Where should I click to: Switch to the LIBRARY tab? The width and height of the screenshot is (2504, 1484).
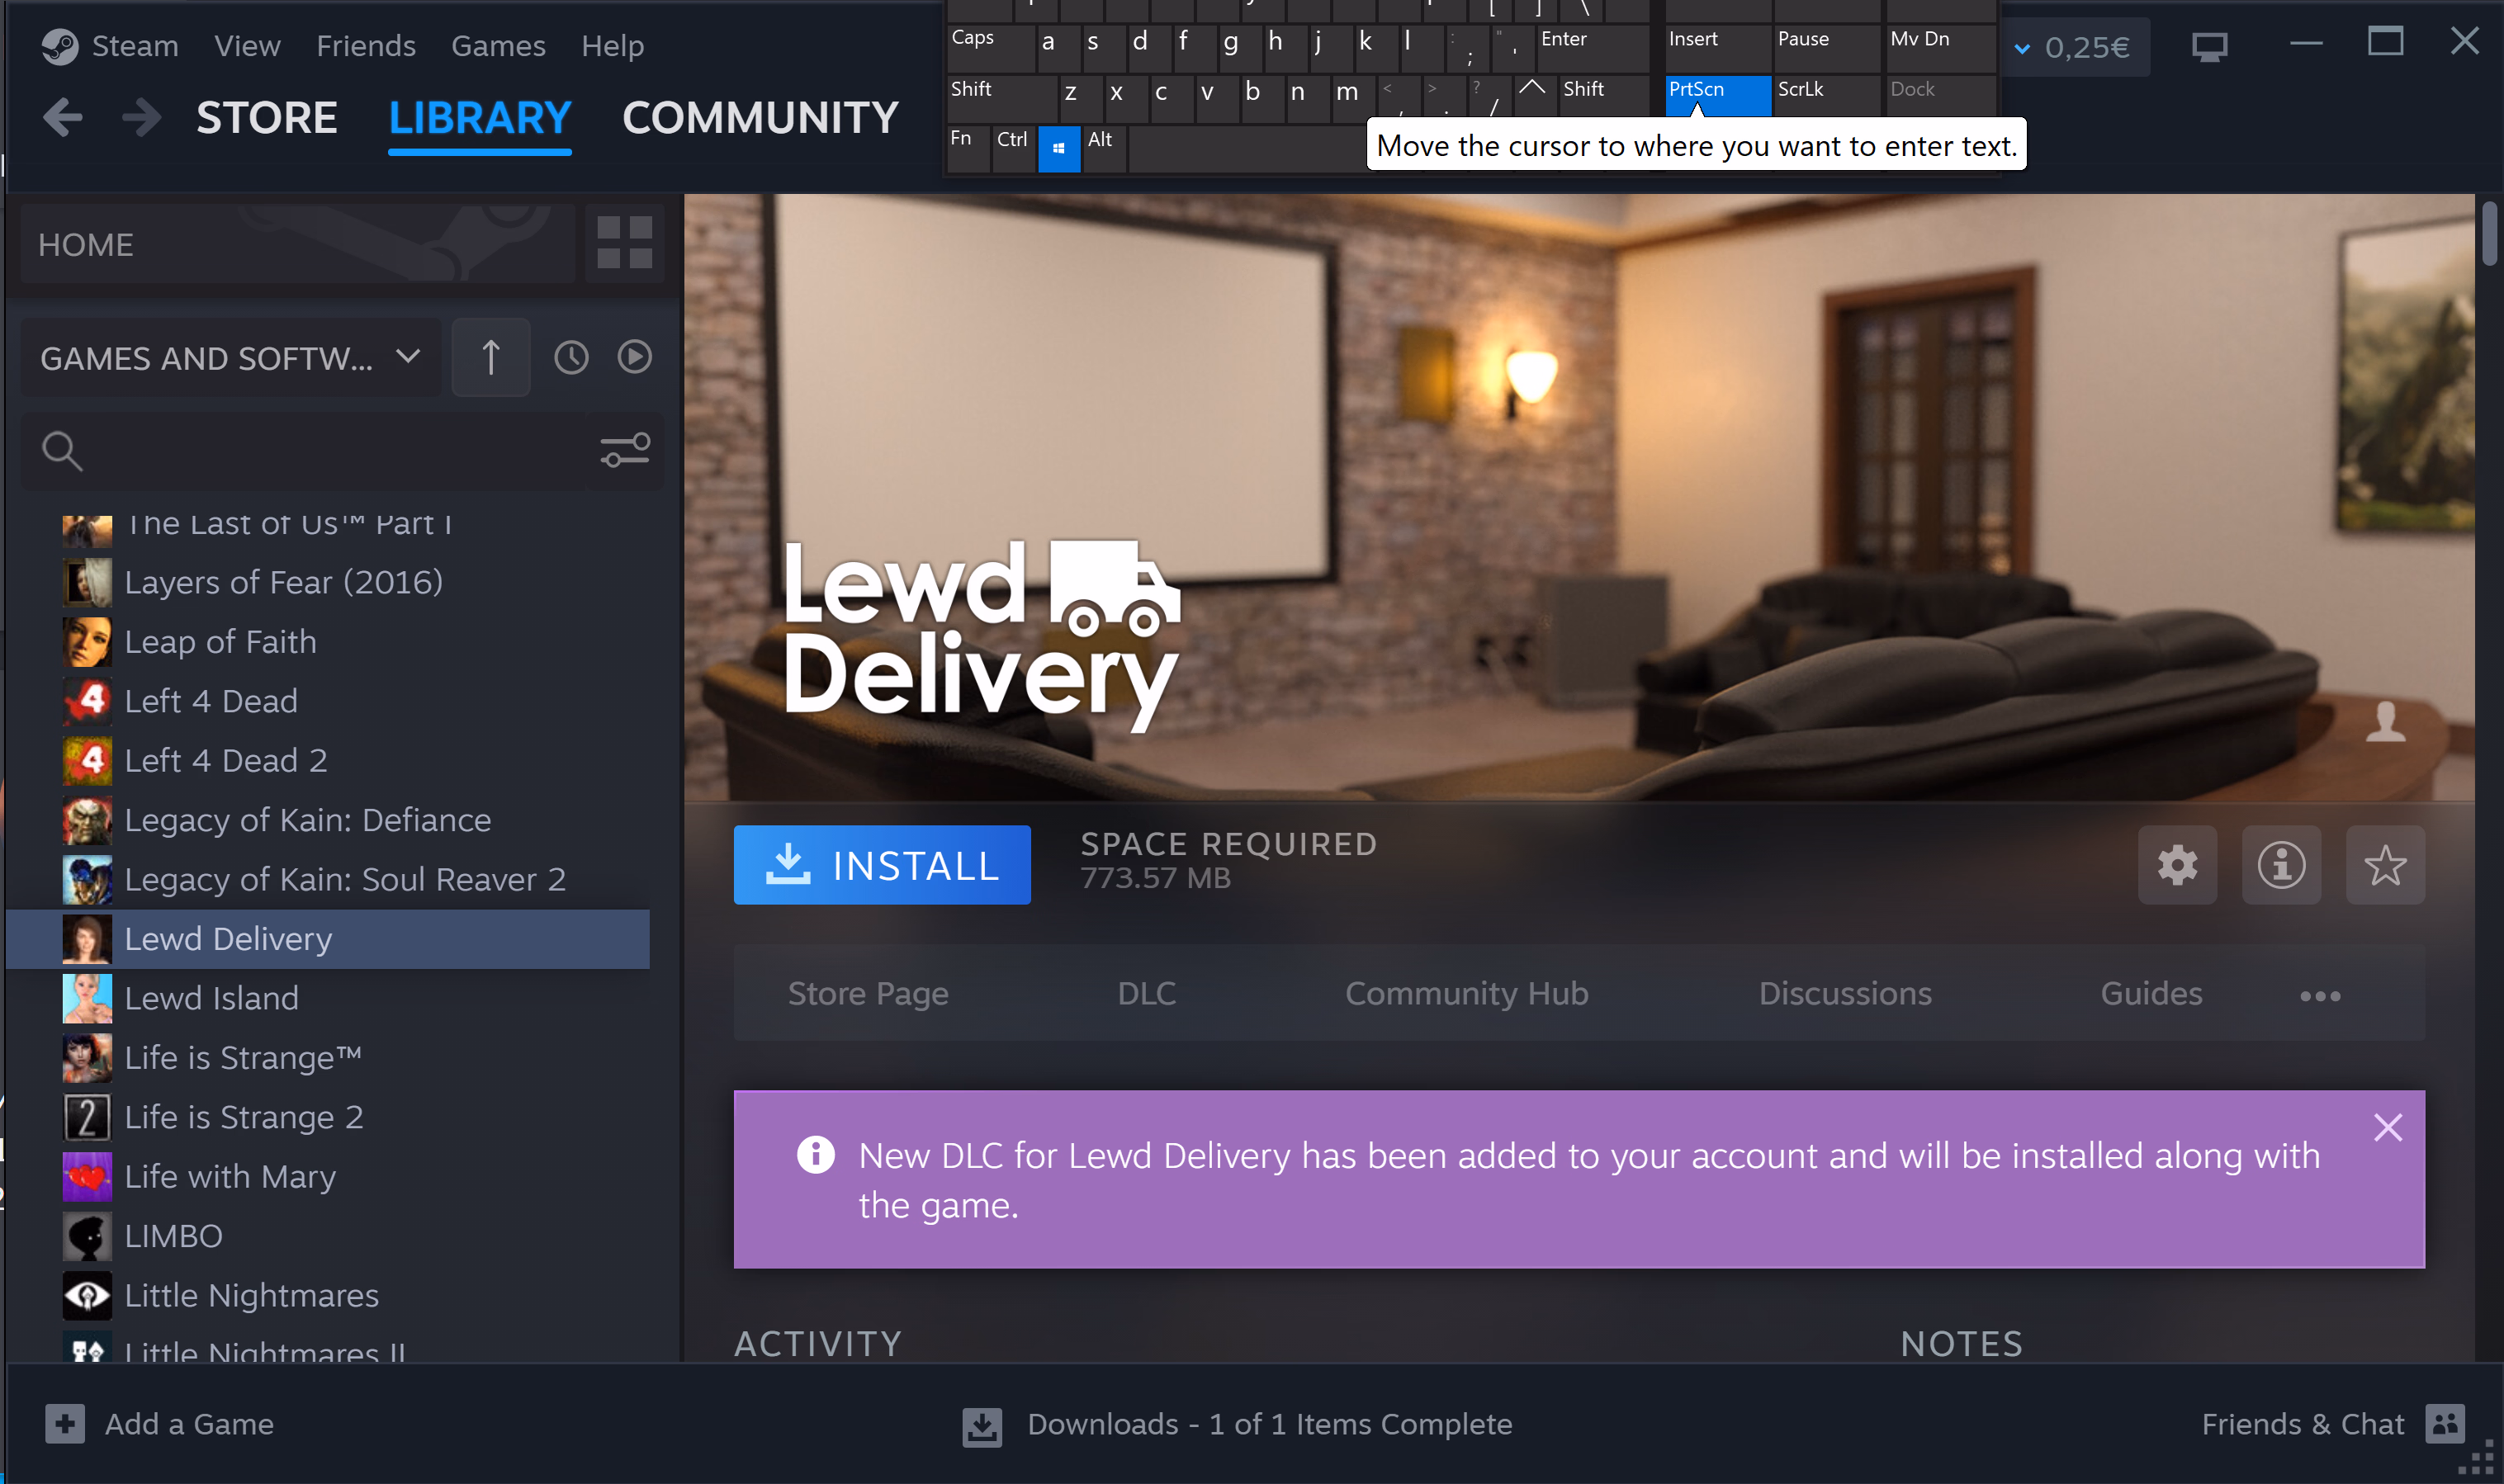click(x=480, y=118)
